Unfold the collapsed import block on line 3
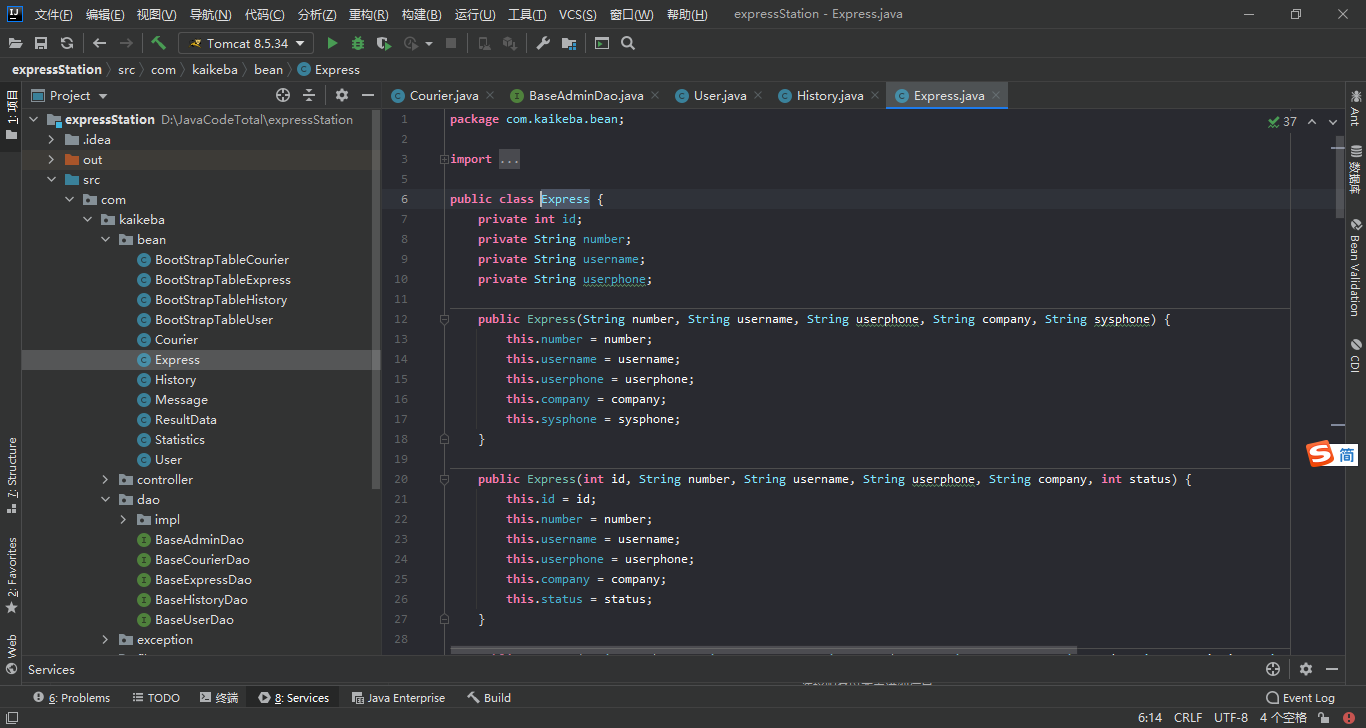1366x728 pixels. tap(442, 159)
